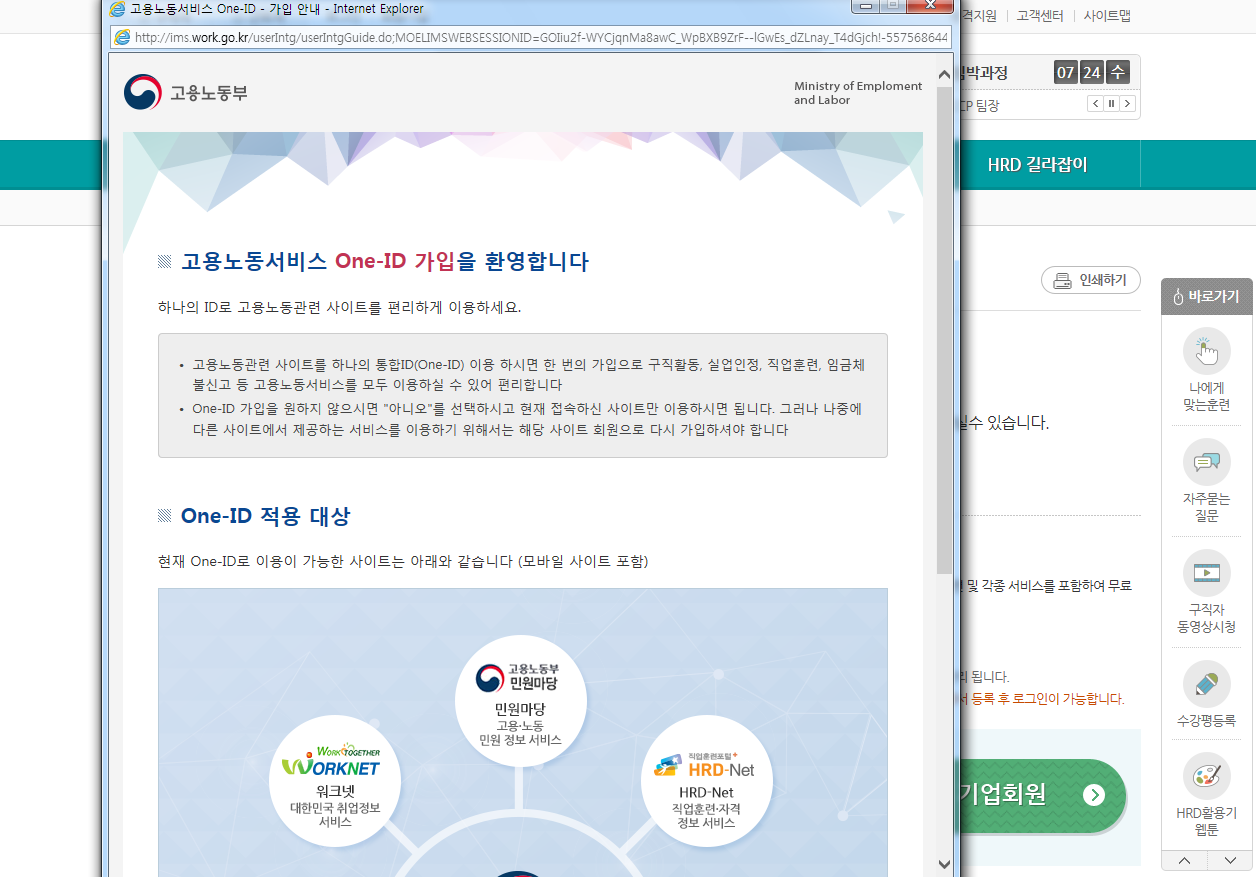Click the Ministry of Employment and Labor emblem
1256x877 pixels.
[142, 92]
